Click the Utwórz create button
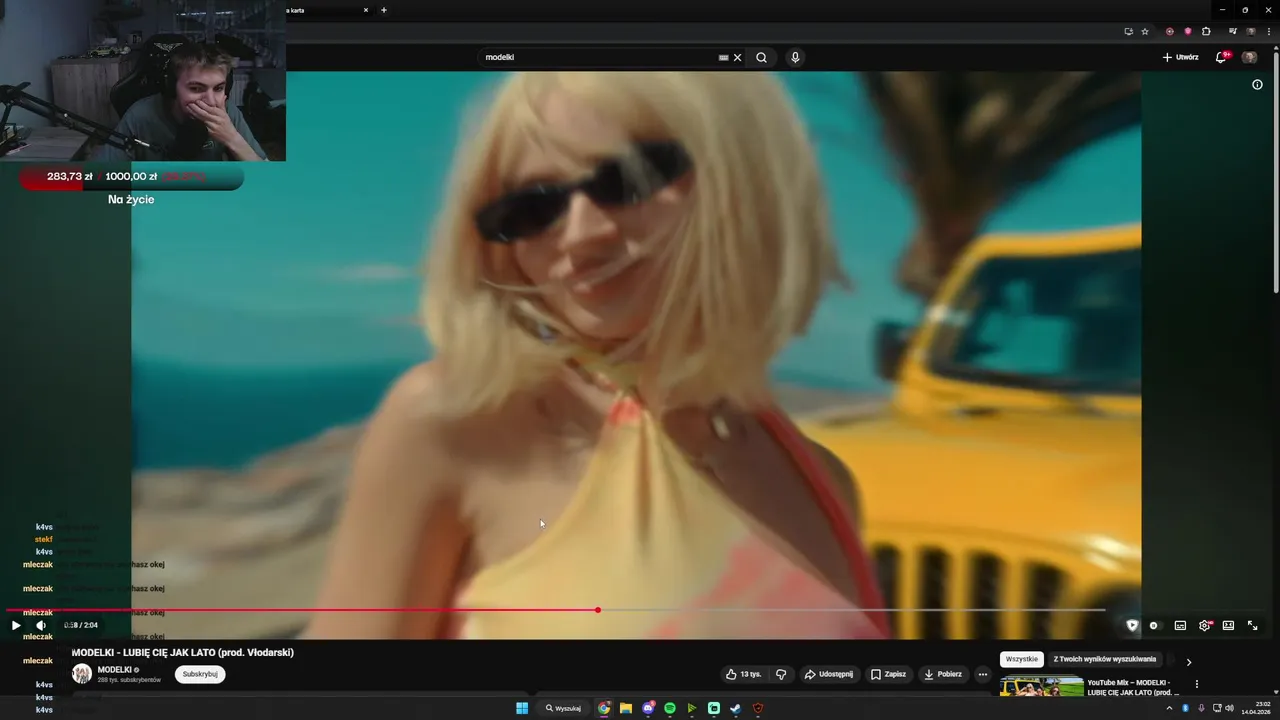 [1181, 57]
